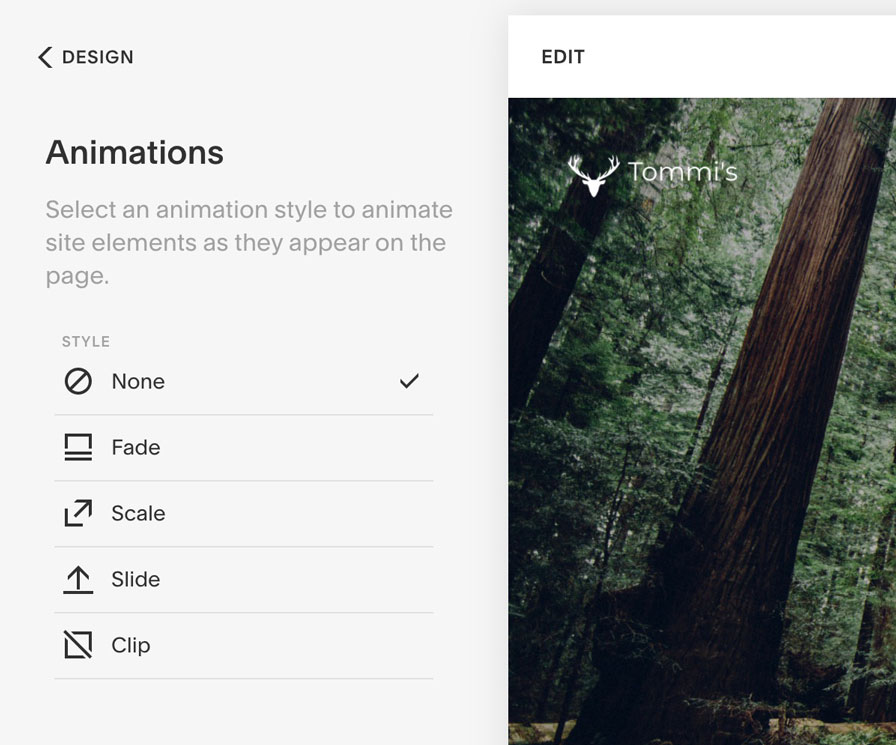Pick the Clip animation option
This screenshot has width=896, height=745.
pos(244,646)
